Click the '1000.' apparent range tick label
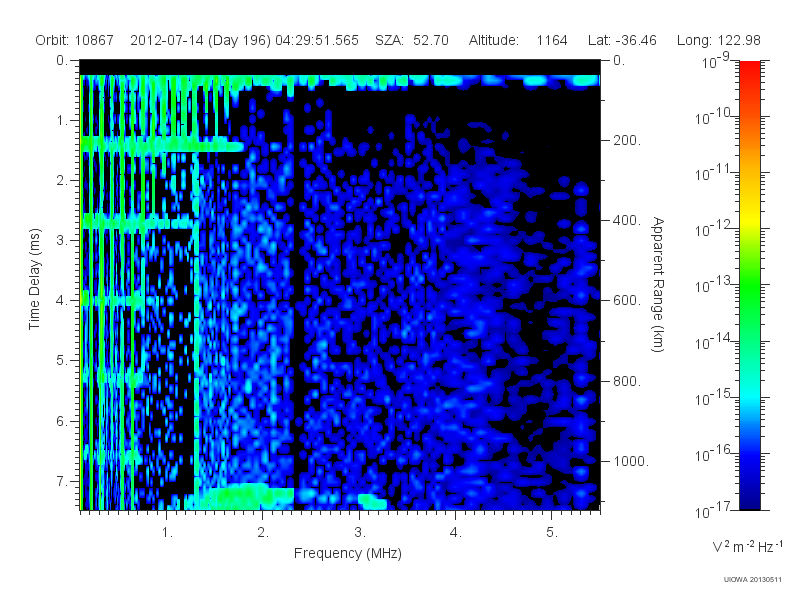The width and height of the screenshot is (800, 600). coord(631,461)
